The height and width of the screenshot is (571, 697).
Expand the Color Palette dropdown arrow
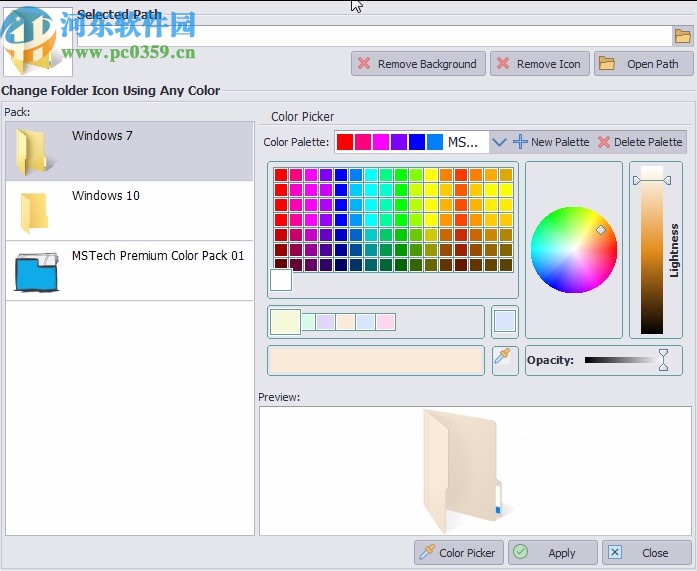(499, 142)
